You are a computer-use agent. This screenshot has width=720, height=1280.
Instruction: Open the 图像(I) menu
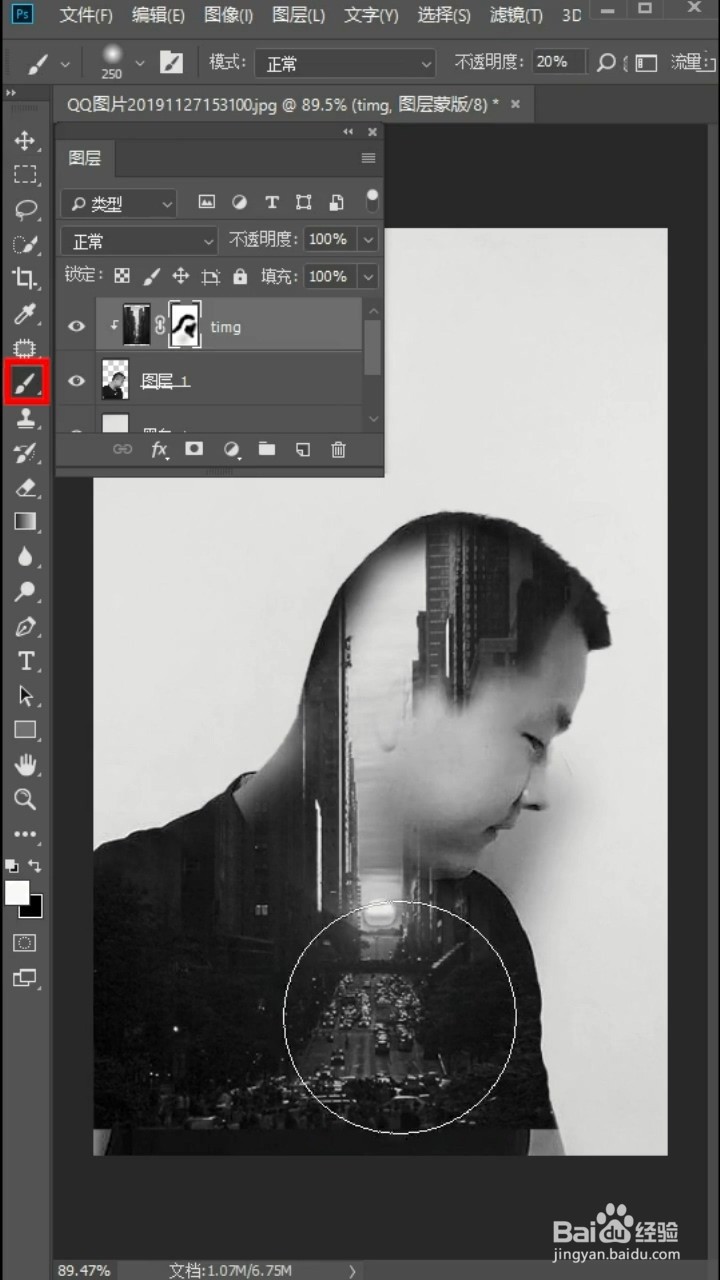pyautogui.click(x=229, y=15)
